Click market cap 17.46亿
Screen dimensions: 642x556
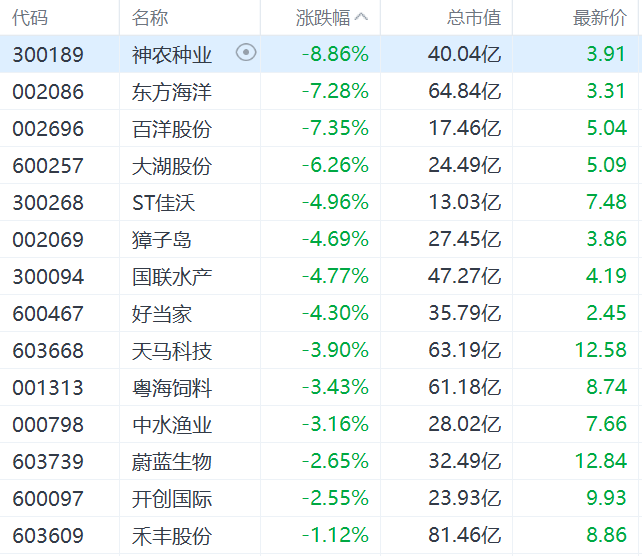[x=464, y=128]
